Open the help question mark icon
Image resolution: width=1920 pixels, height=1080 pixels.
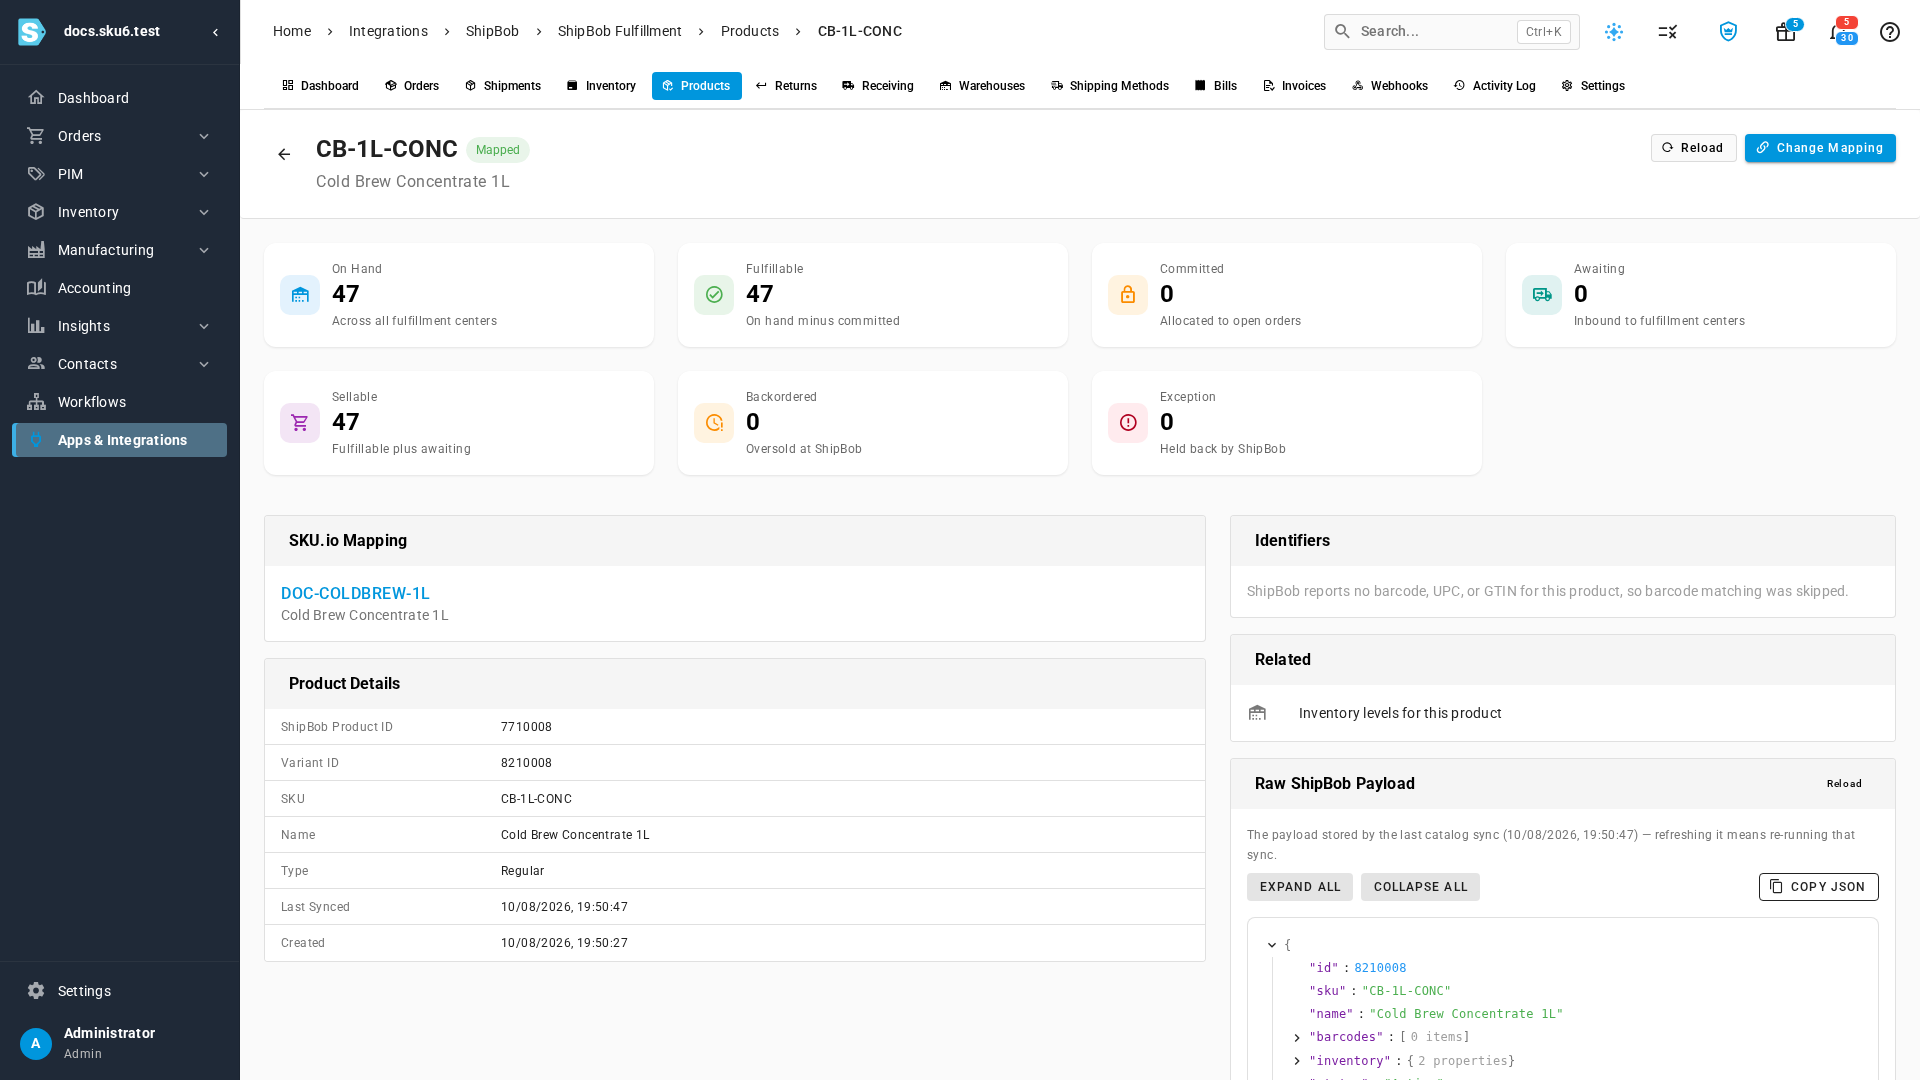coord(1889,32)
